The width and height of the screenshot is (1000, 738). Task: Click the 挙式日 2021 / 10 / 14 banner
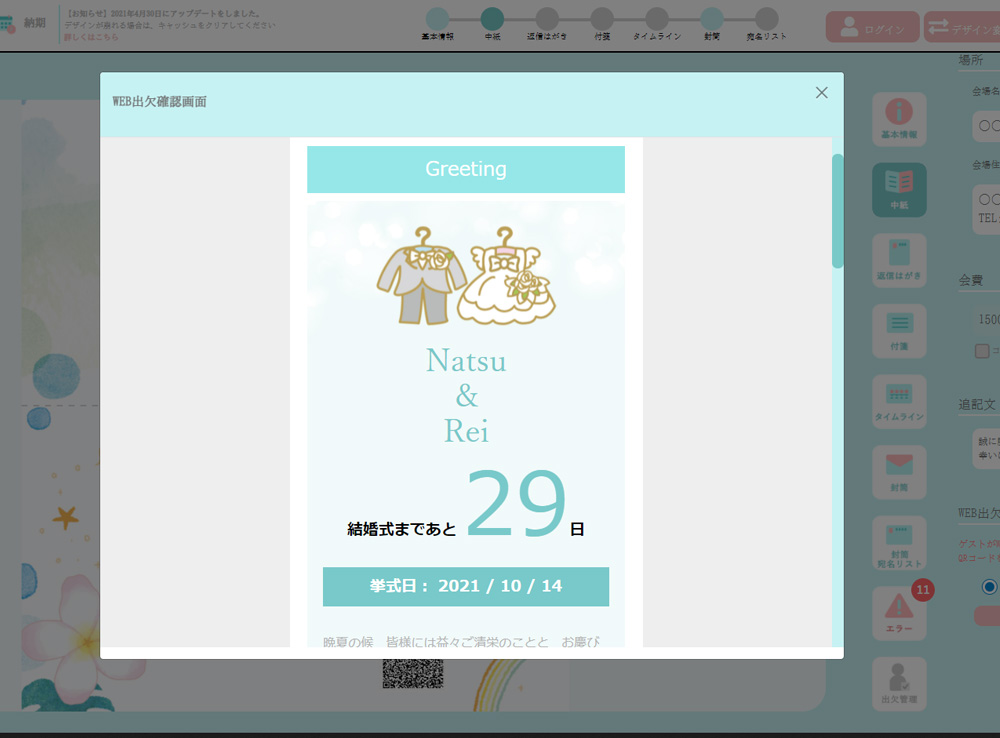[x=466, y=586]
